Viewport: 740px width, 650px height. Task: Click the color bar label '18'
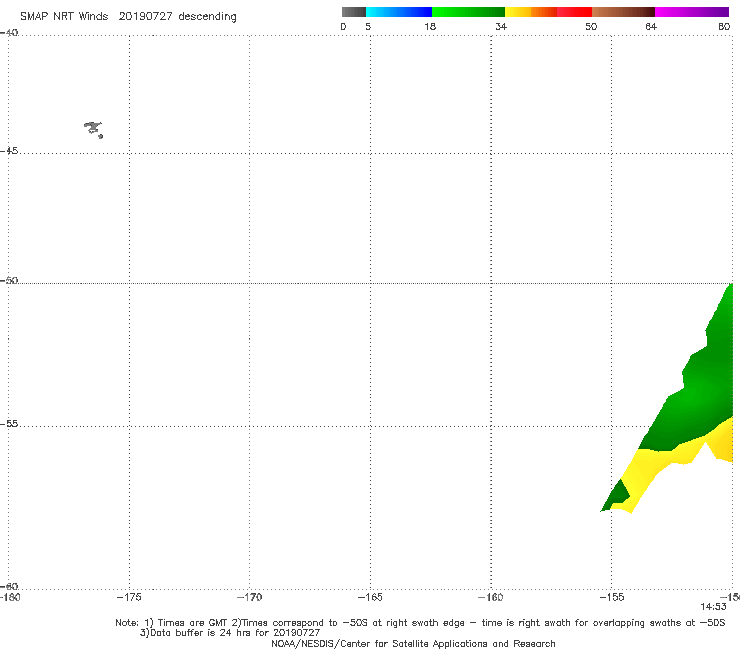click(430, 26)
